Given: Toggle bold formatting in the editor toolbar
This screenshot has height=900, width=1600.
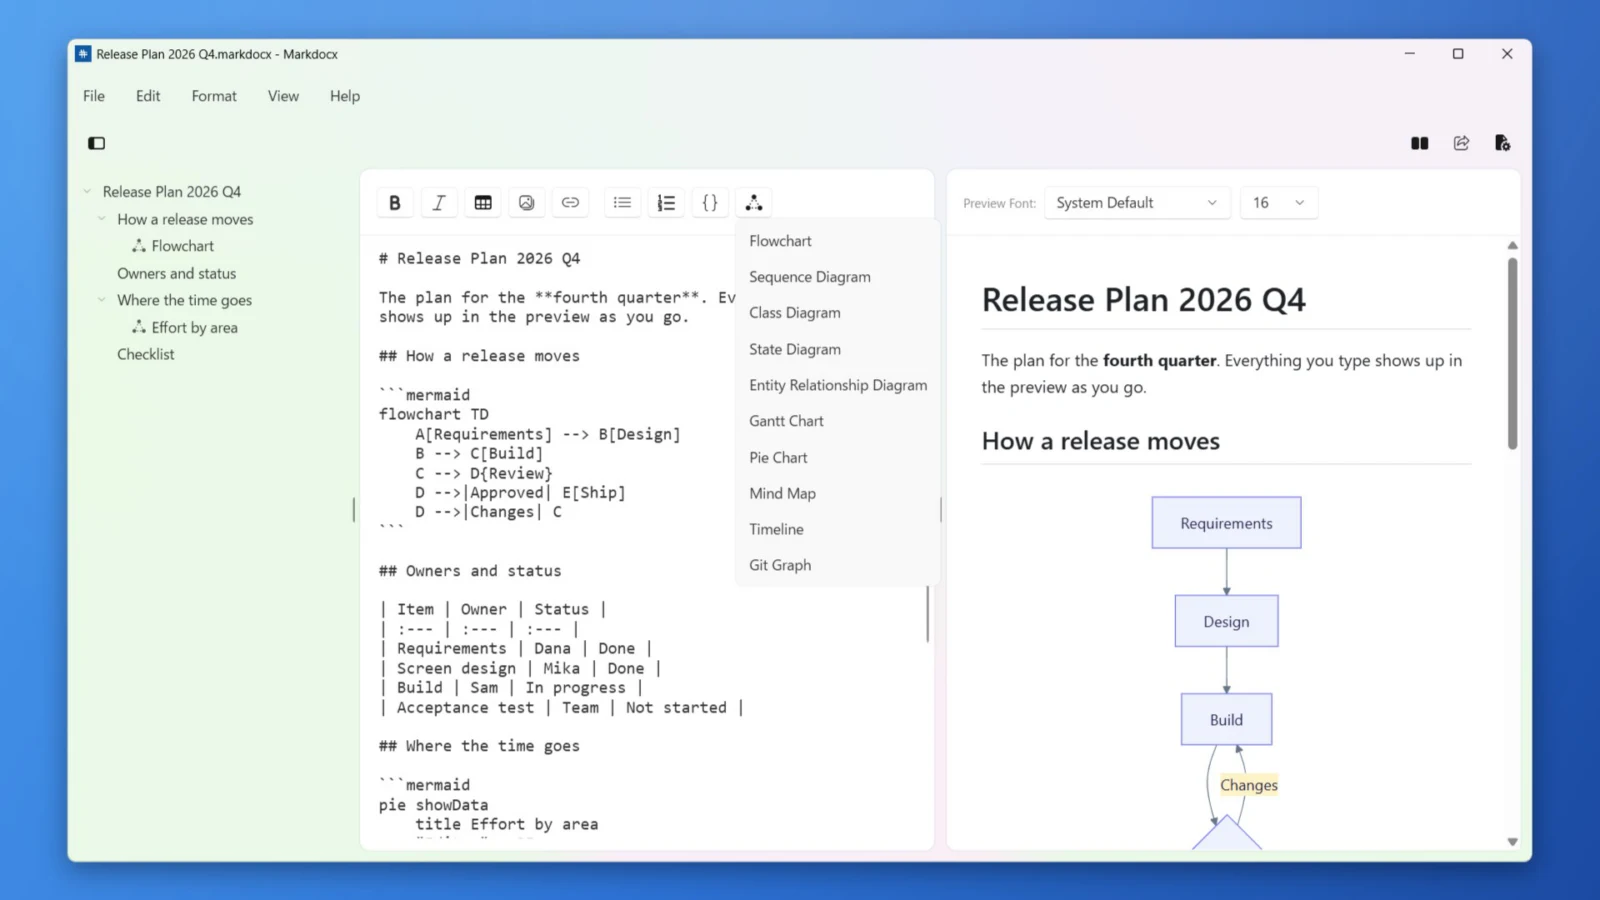Looking at the screenshot, I should (395, 203).
